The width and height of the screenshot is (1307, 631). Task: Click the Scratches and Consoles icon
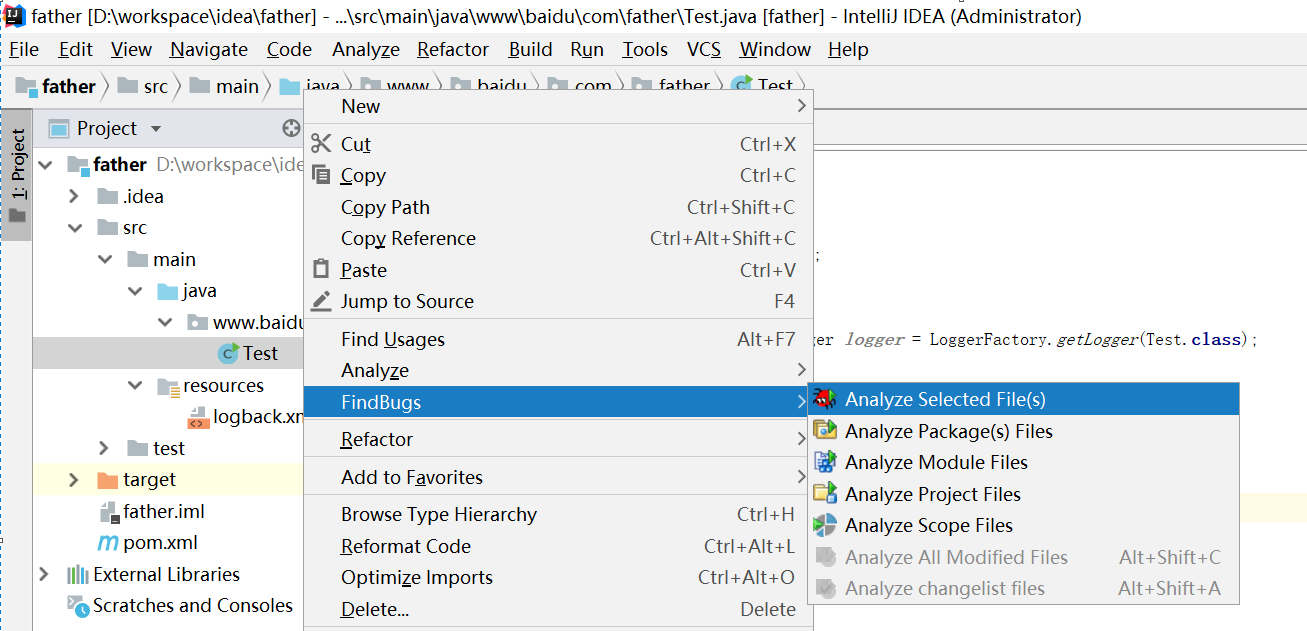point(77,605)
